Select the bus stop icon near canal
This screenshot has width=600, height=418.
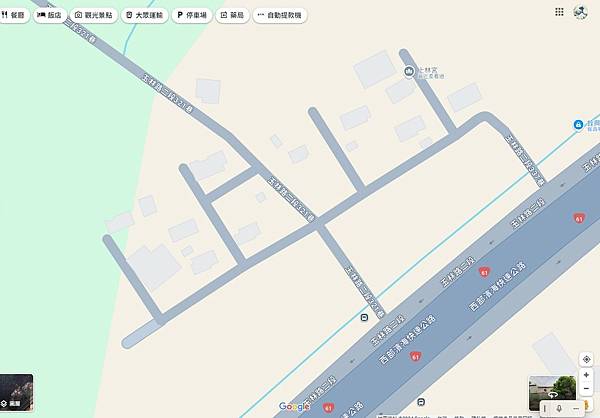pos(364,317)
